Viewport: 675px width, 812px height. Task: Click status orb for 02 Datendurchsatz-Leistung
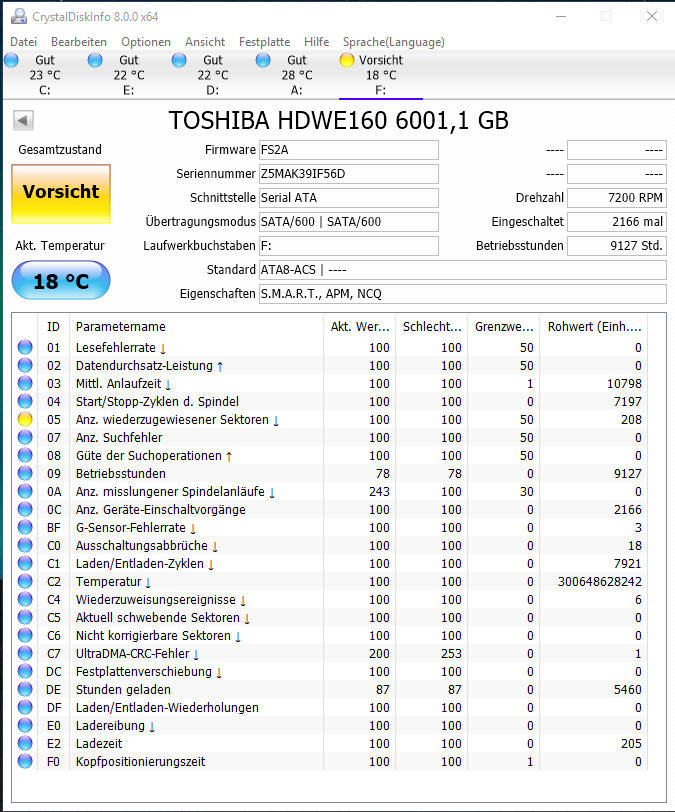(x=25, y=365)
